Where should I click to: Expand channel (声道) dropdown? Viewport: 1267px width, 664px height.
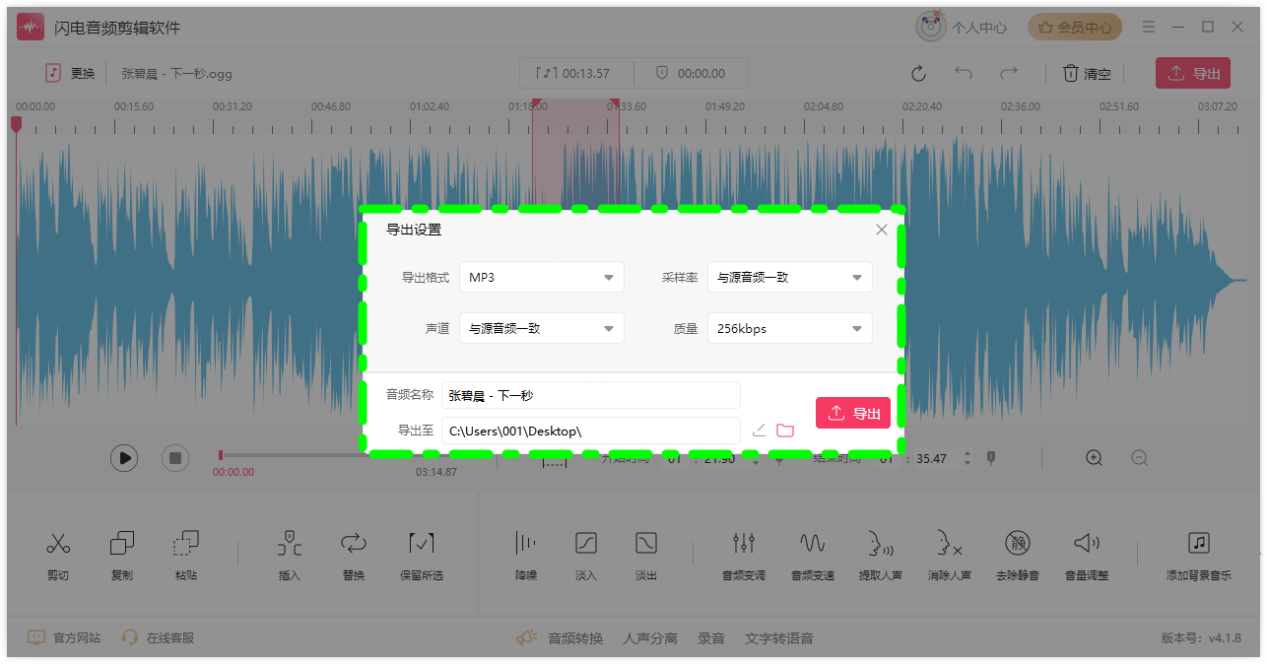[x=541, y=328]
